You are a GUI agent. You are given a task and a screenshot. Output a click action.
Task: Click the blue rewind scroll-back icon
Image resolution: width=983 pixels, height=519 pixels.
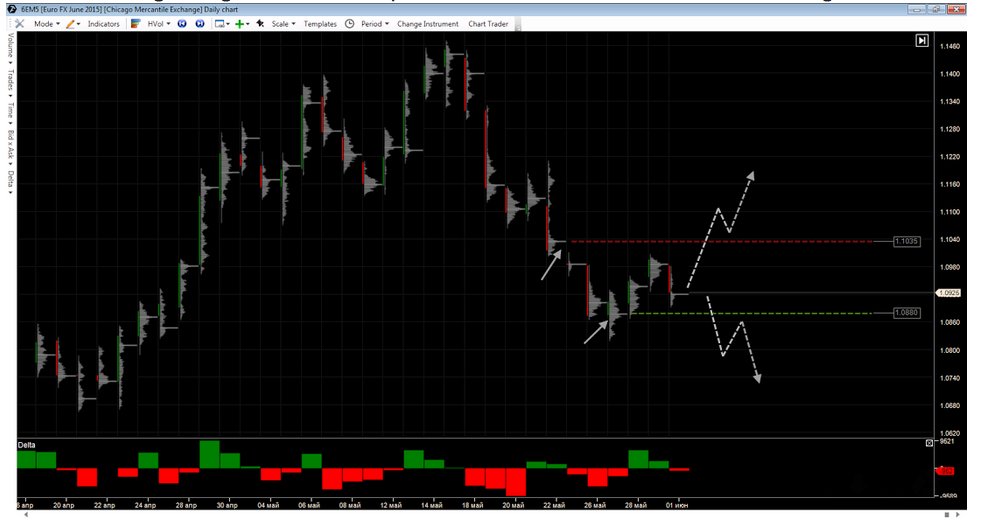182,24
